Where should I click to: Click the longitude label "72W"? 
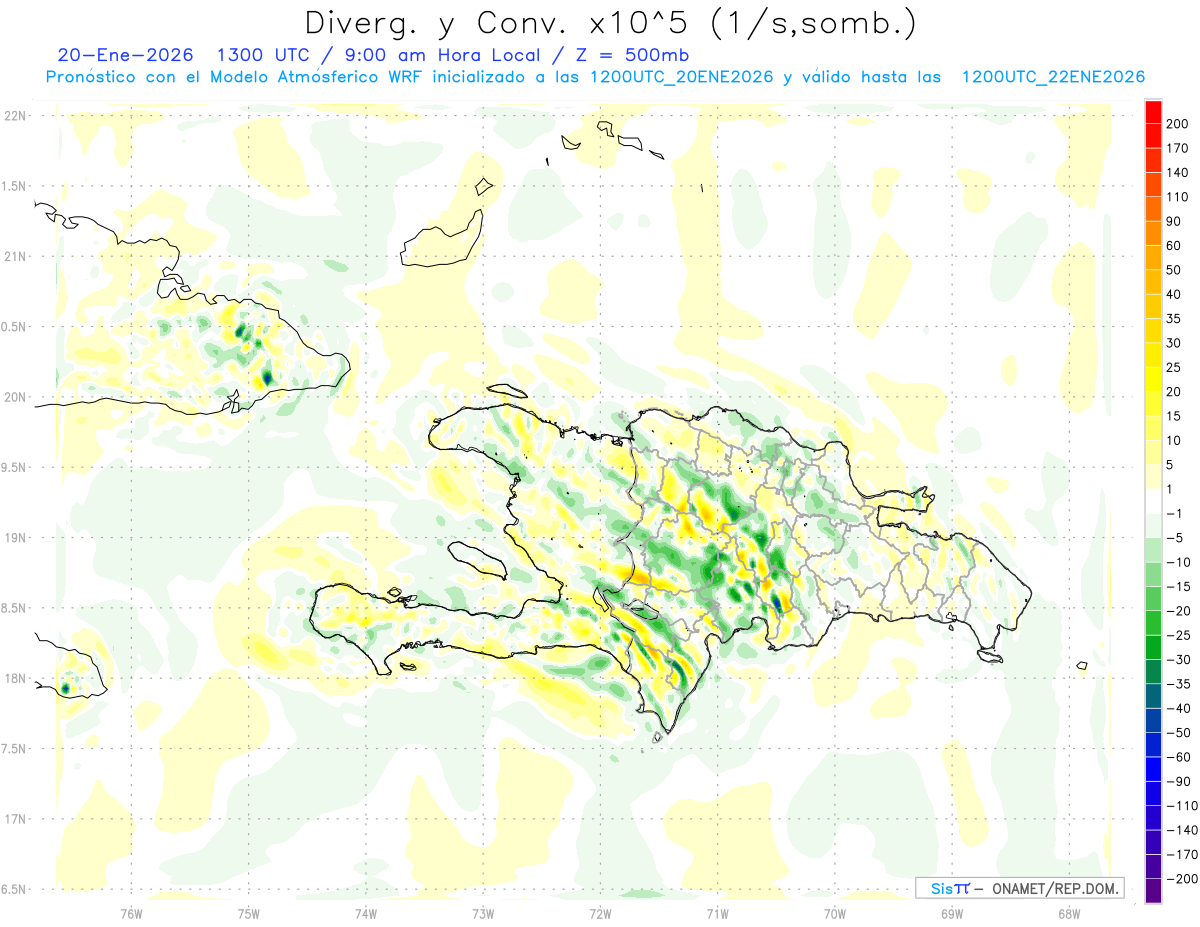[600, 913]
